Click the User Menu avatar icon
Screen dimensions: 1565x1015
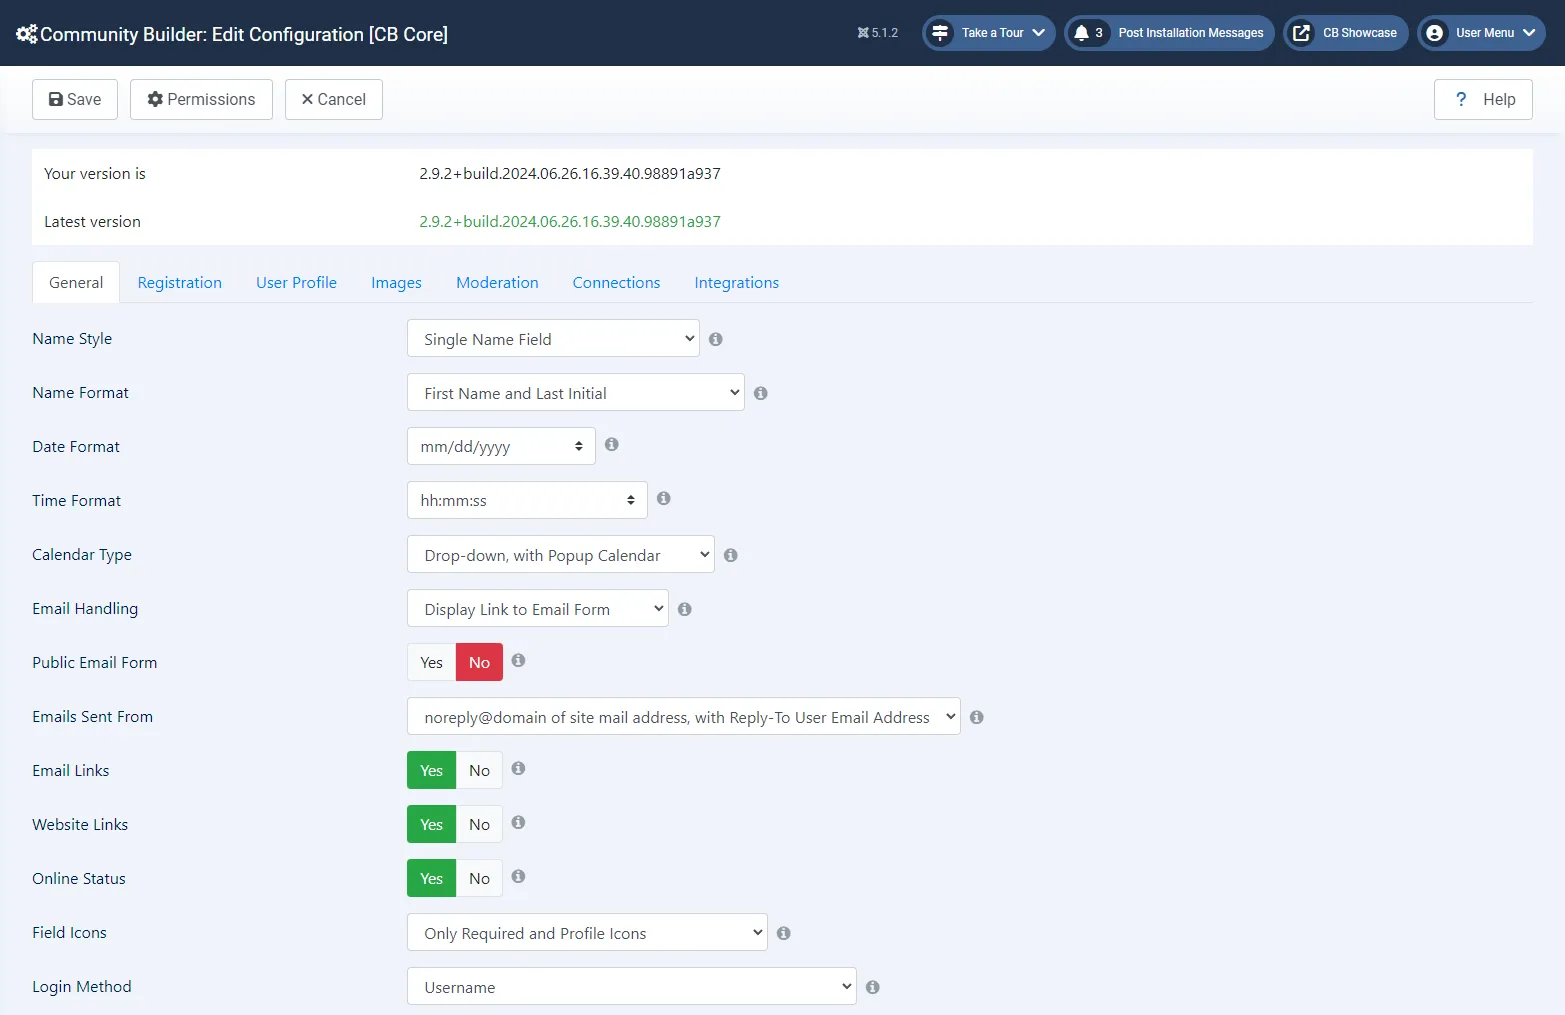coord(1434,33)
